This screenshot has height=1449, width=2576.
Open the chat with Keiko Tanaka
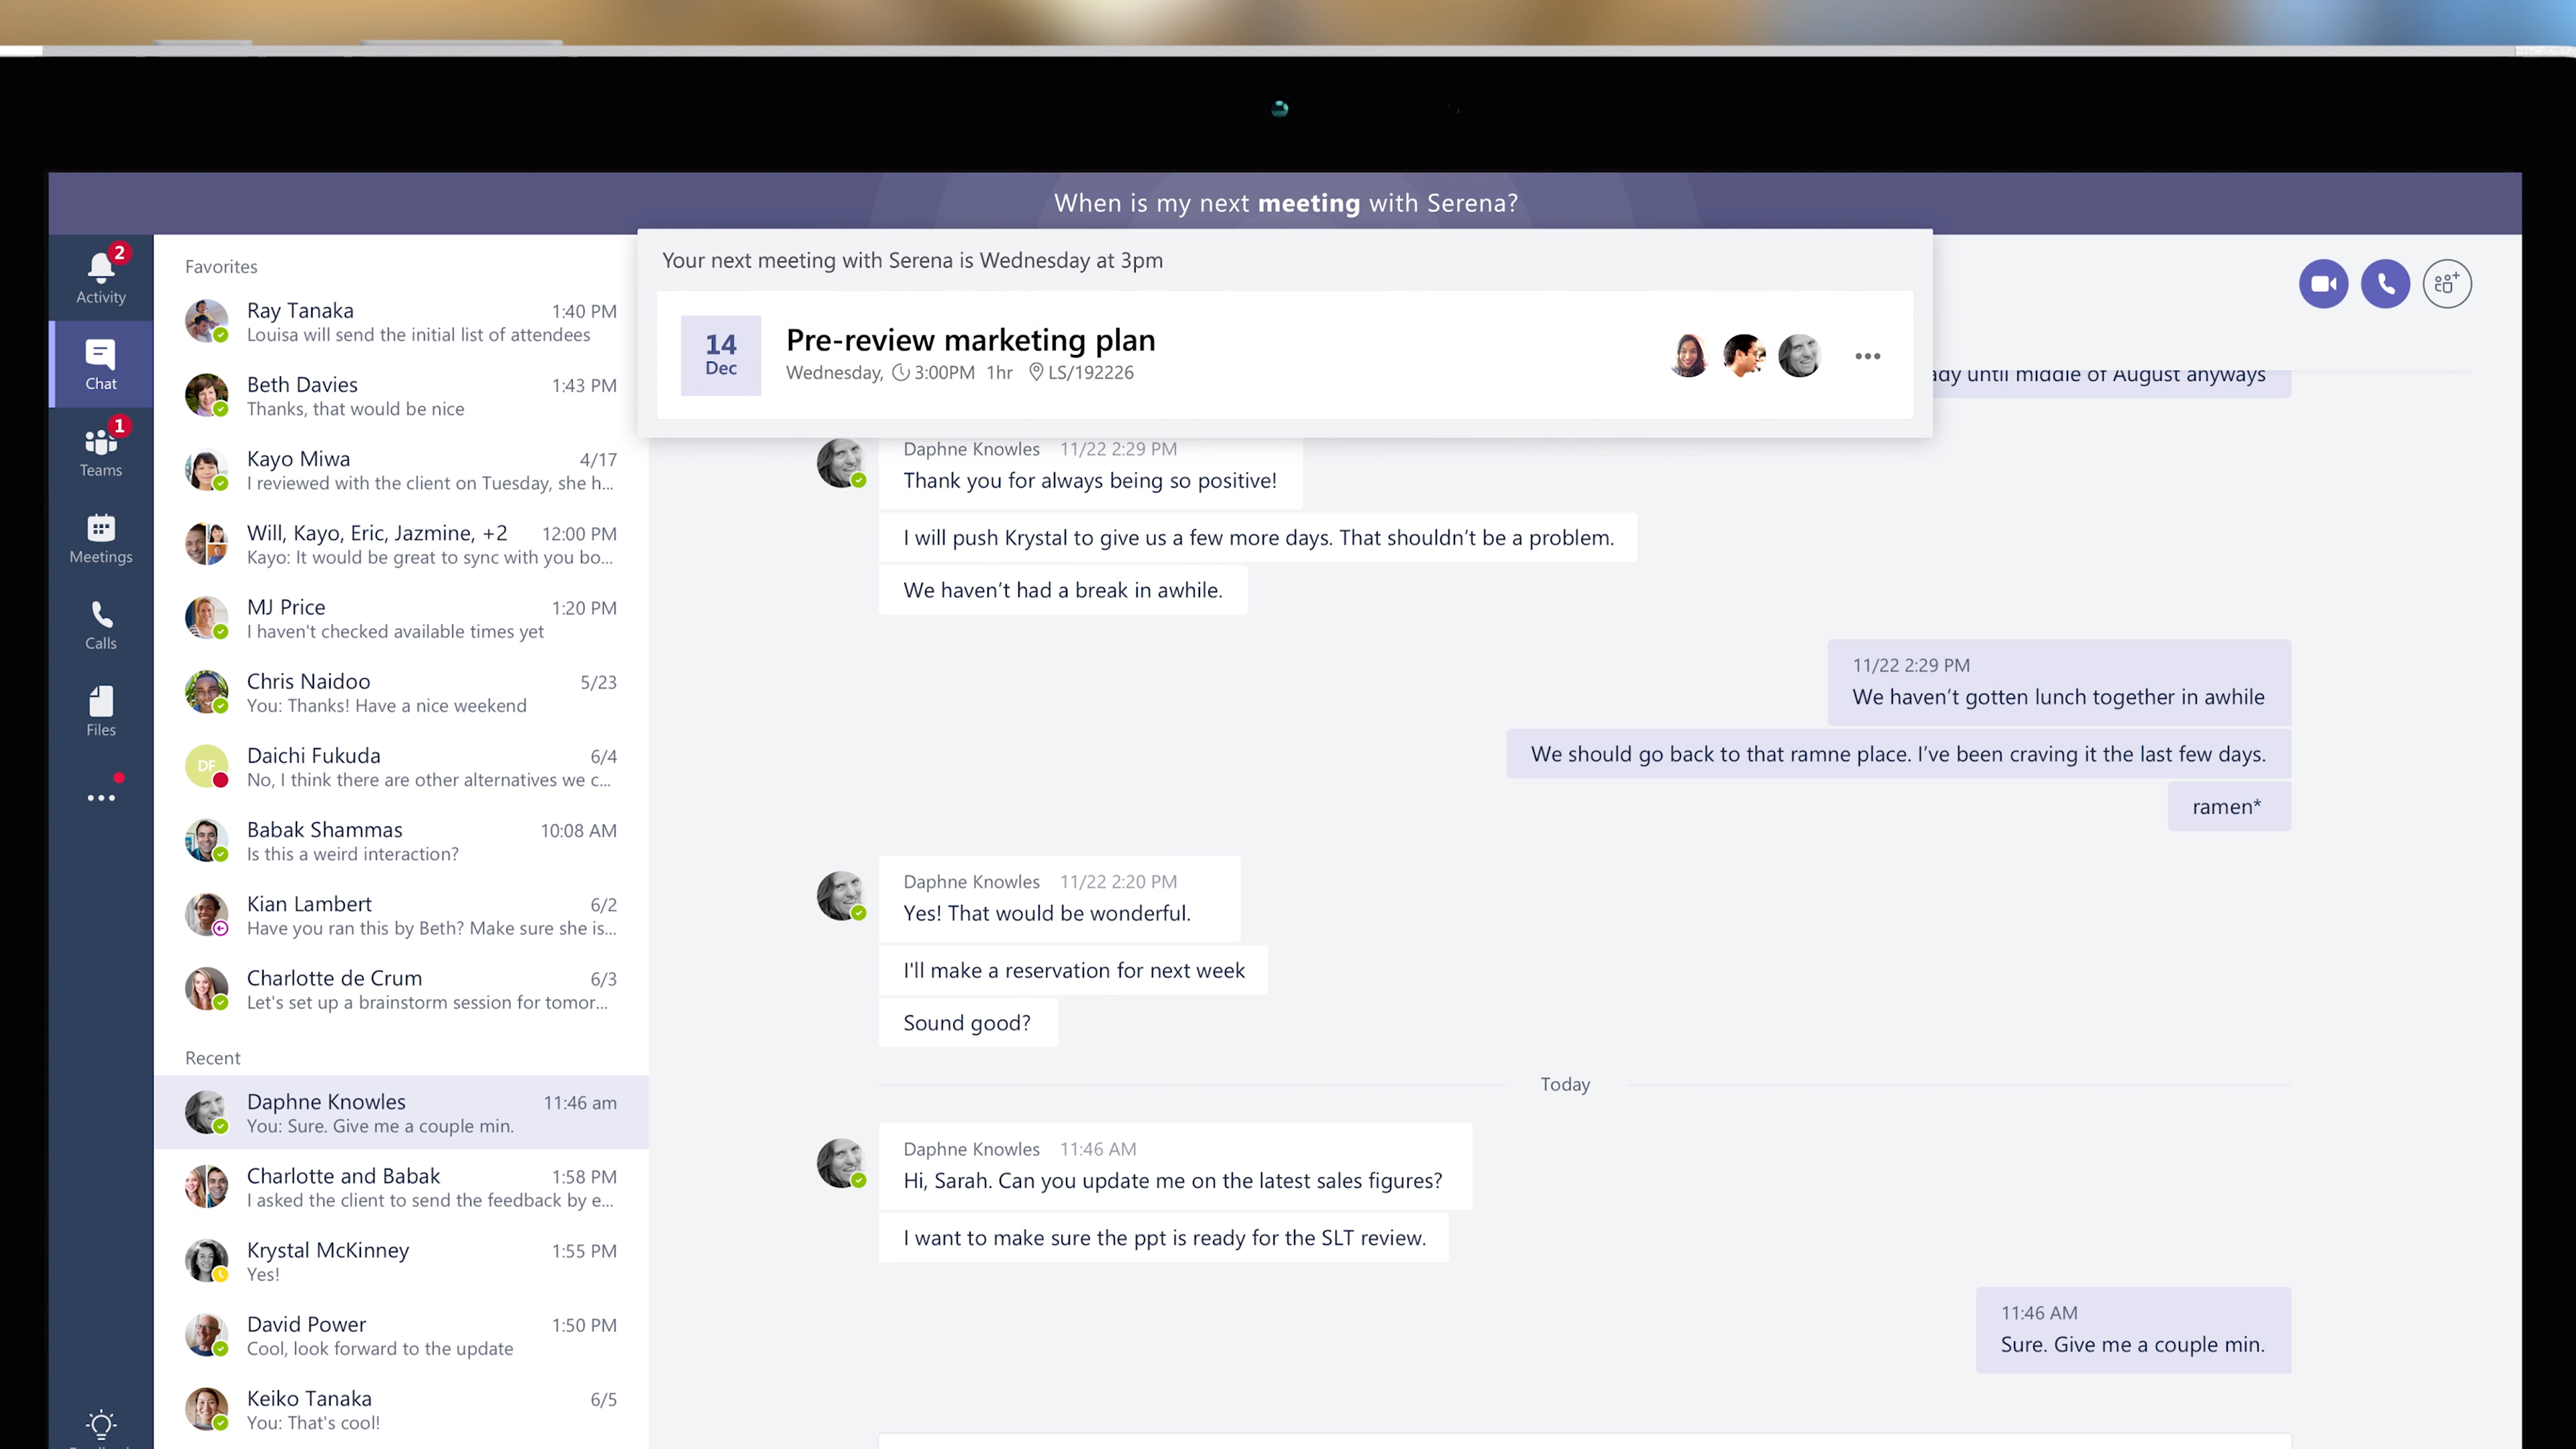pos(401,1409)
